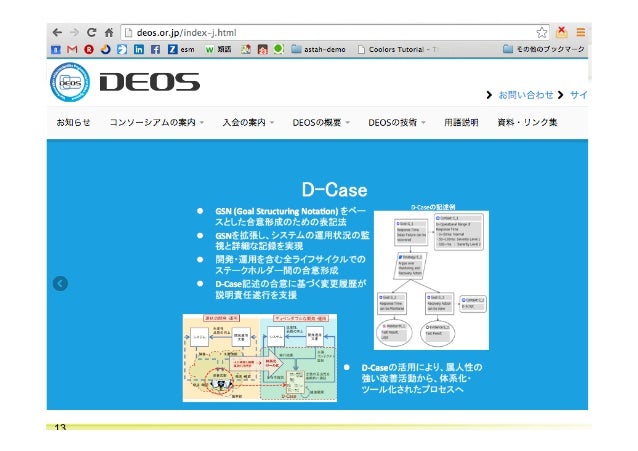Expand the DEOSの技術 menu
The width and height of the screenshot is (638, 451).
397,122
